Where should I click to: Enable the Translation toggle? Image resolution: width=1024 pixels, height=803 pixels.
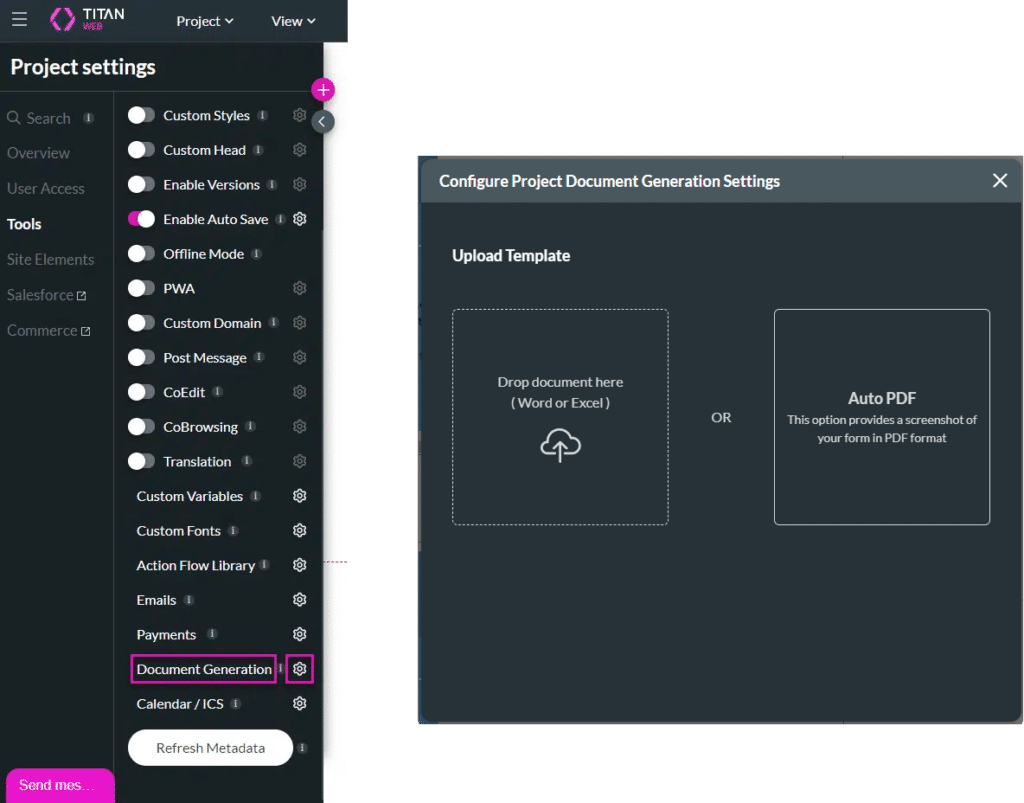[x=142, y=461]
